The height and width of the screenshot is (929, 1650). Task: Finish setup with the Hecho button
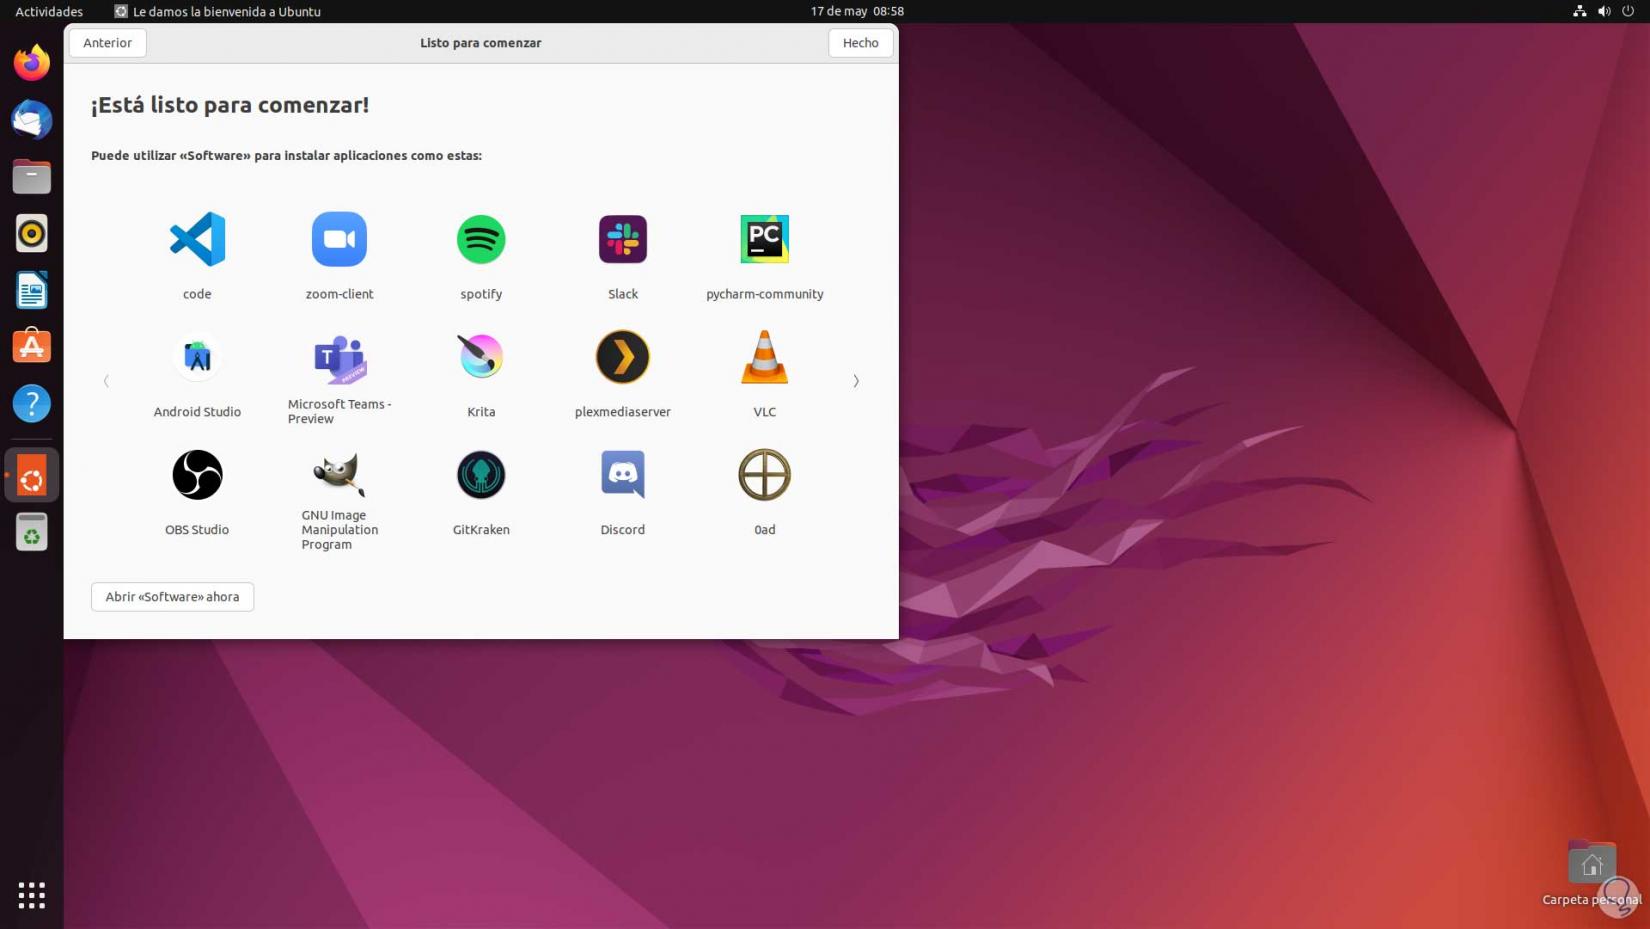coord(860,43)
